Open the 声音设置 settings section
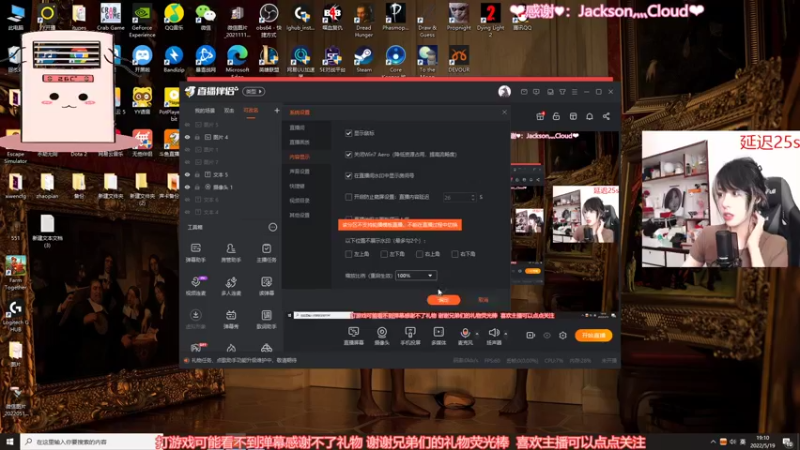 click(299, 171)
